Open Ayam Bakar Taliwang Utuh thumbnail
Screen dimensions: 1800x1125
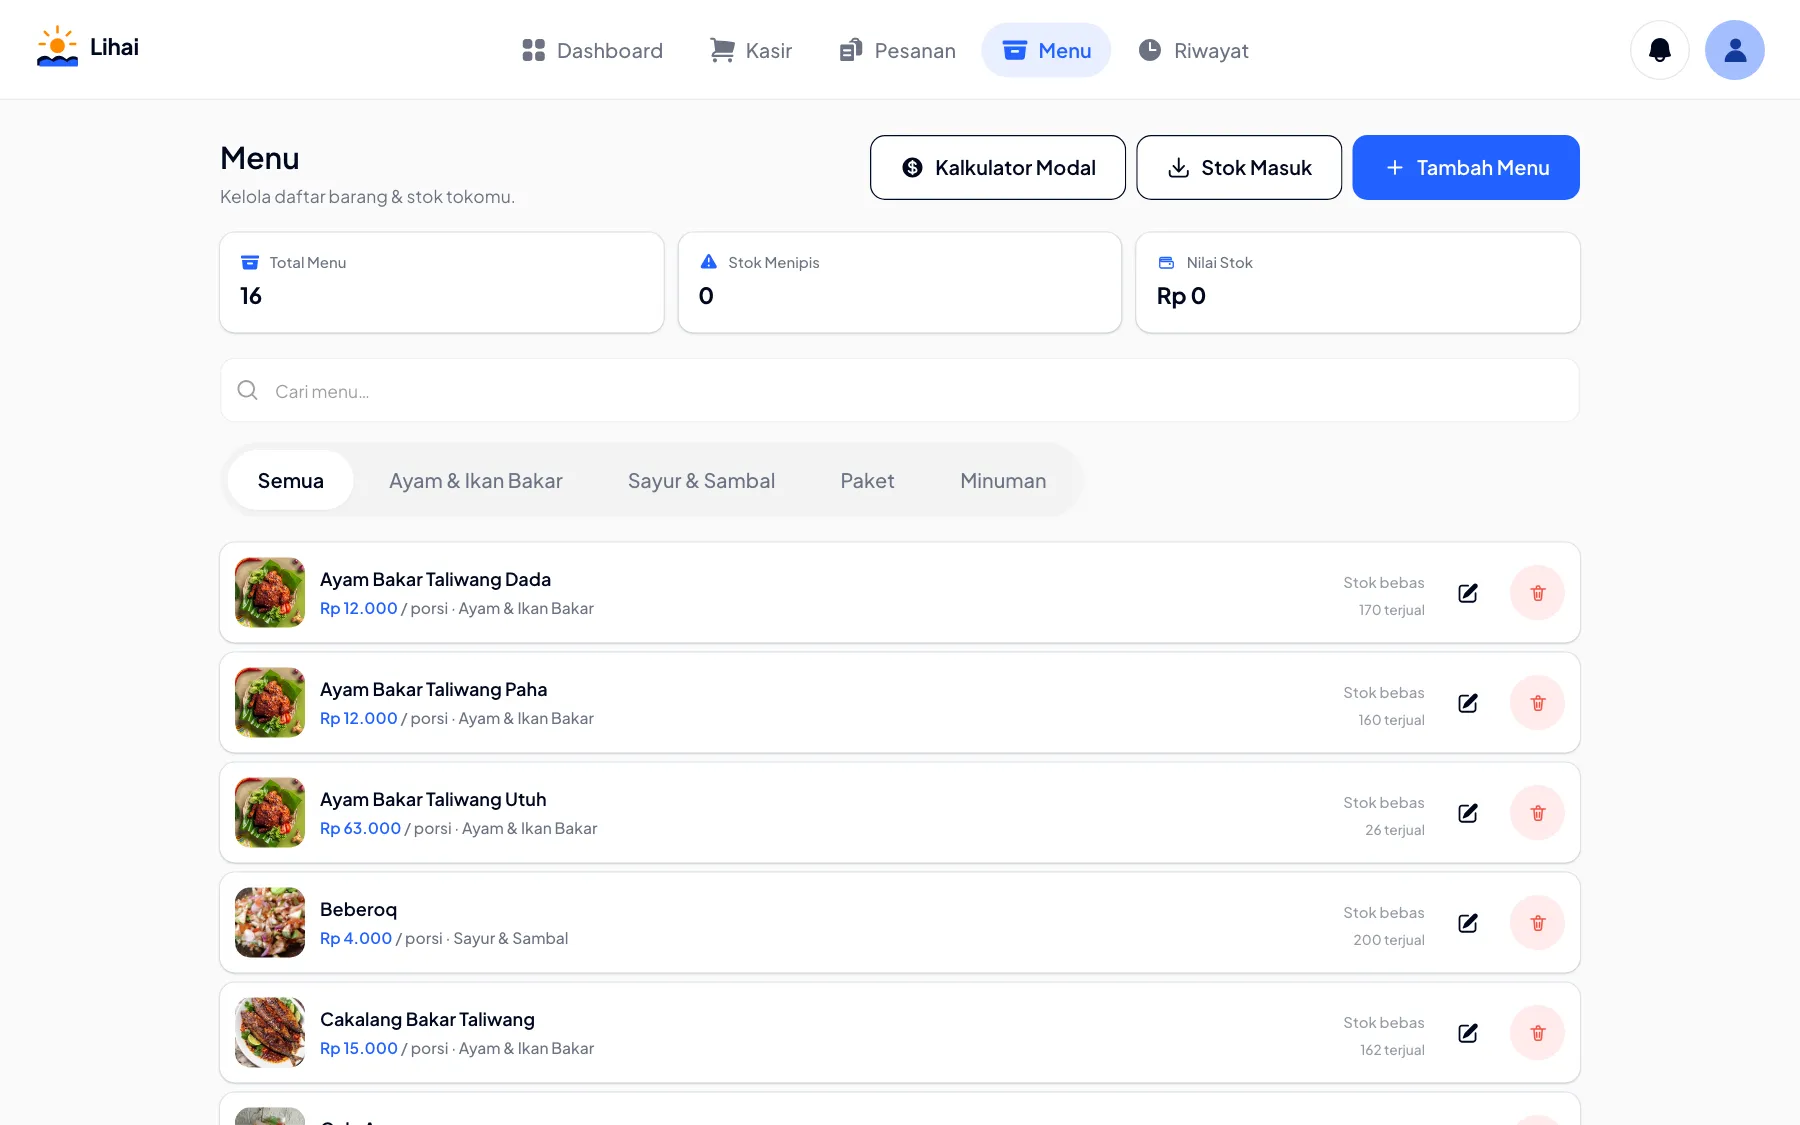pyautogui.click(x=270, y=812)
